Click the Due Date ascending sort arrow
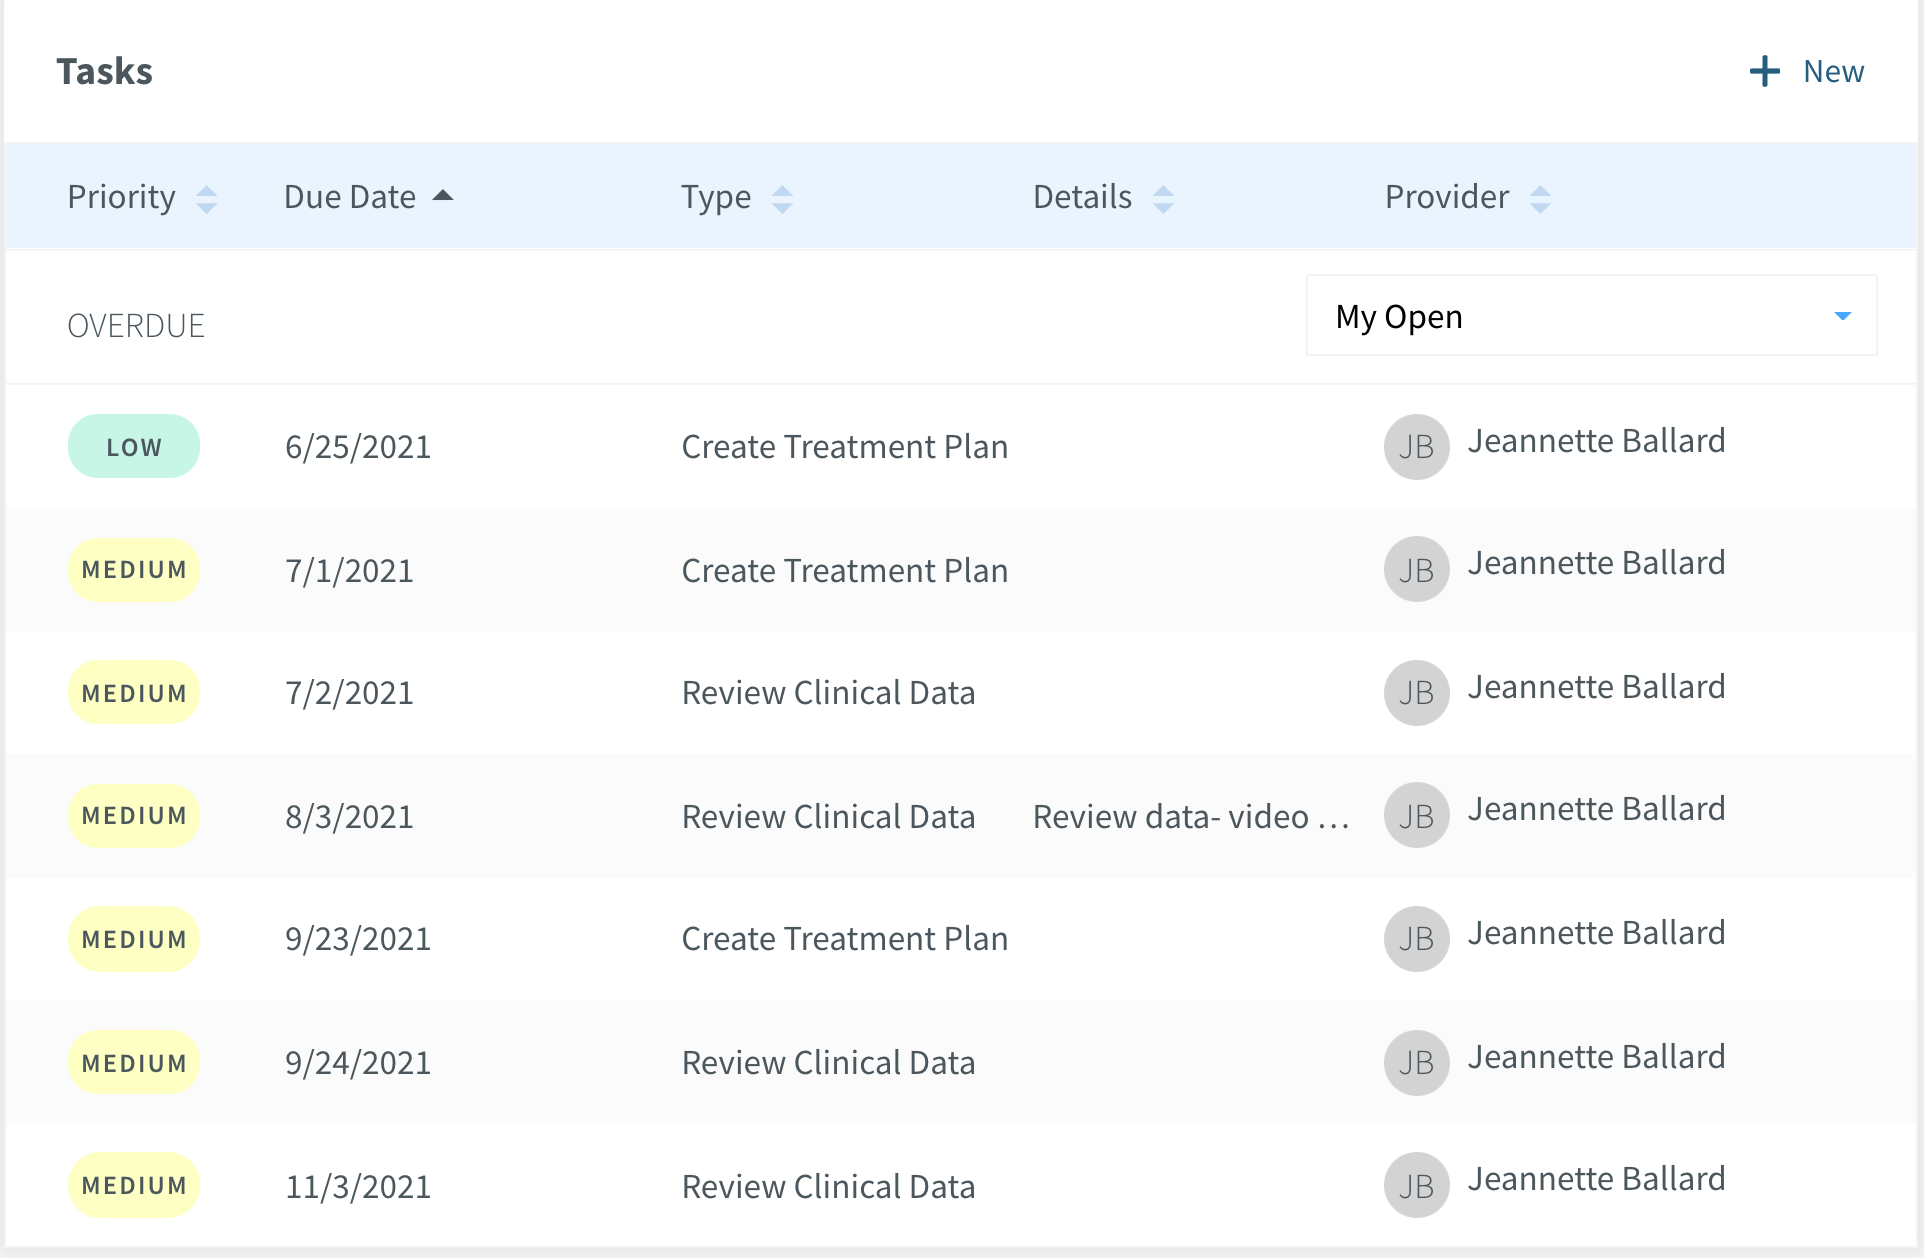 pos(443,196)
